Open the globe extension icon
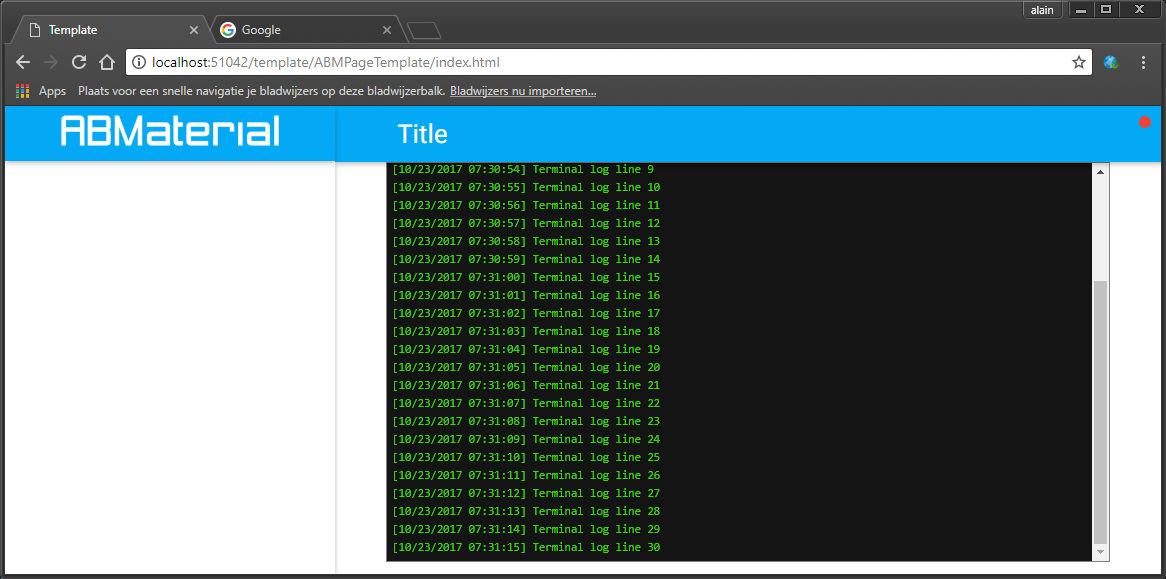The image size is (1166, 579). point(1111,62)
